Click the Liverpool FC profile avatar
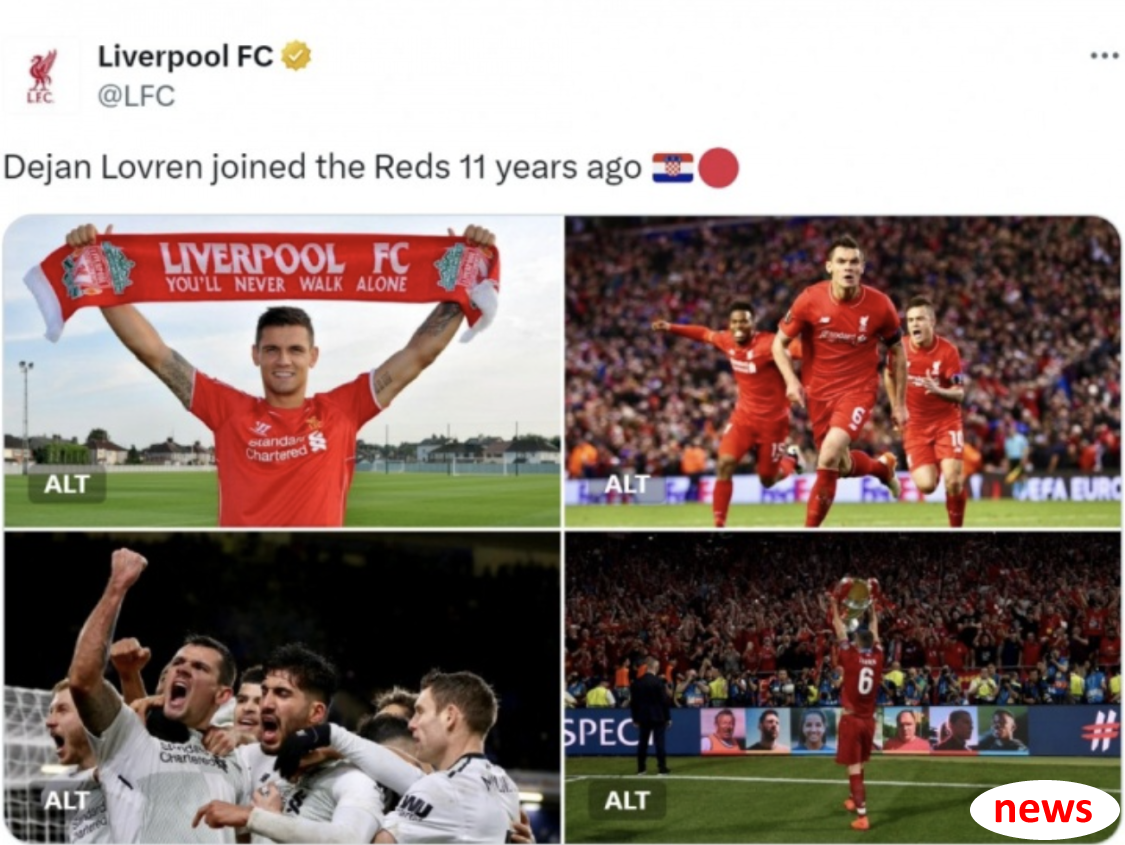 (41, 76)
